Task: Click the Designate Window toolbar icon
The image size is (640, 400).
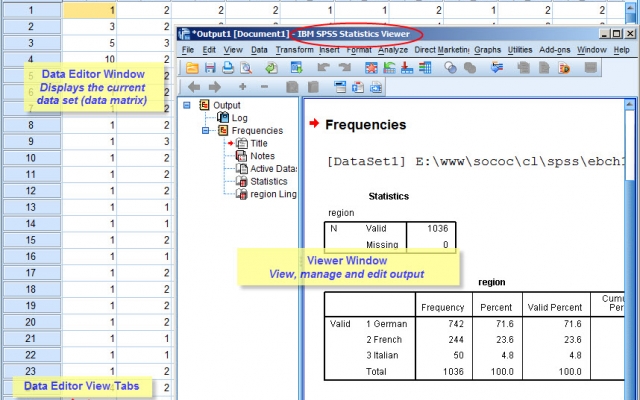Action: coord(591,67)
